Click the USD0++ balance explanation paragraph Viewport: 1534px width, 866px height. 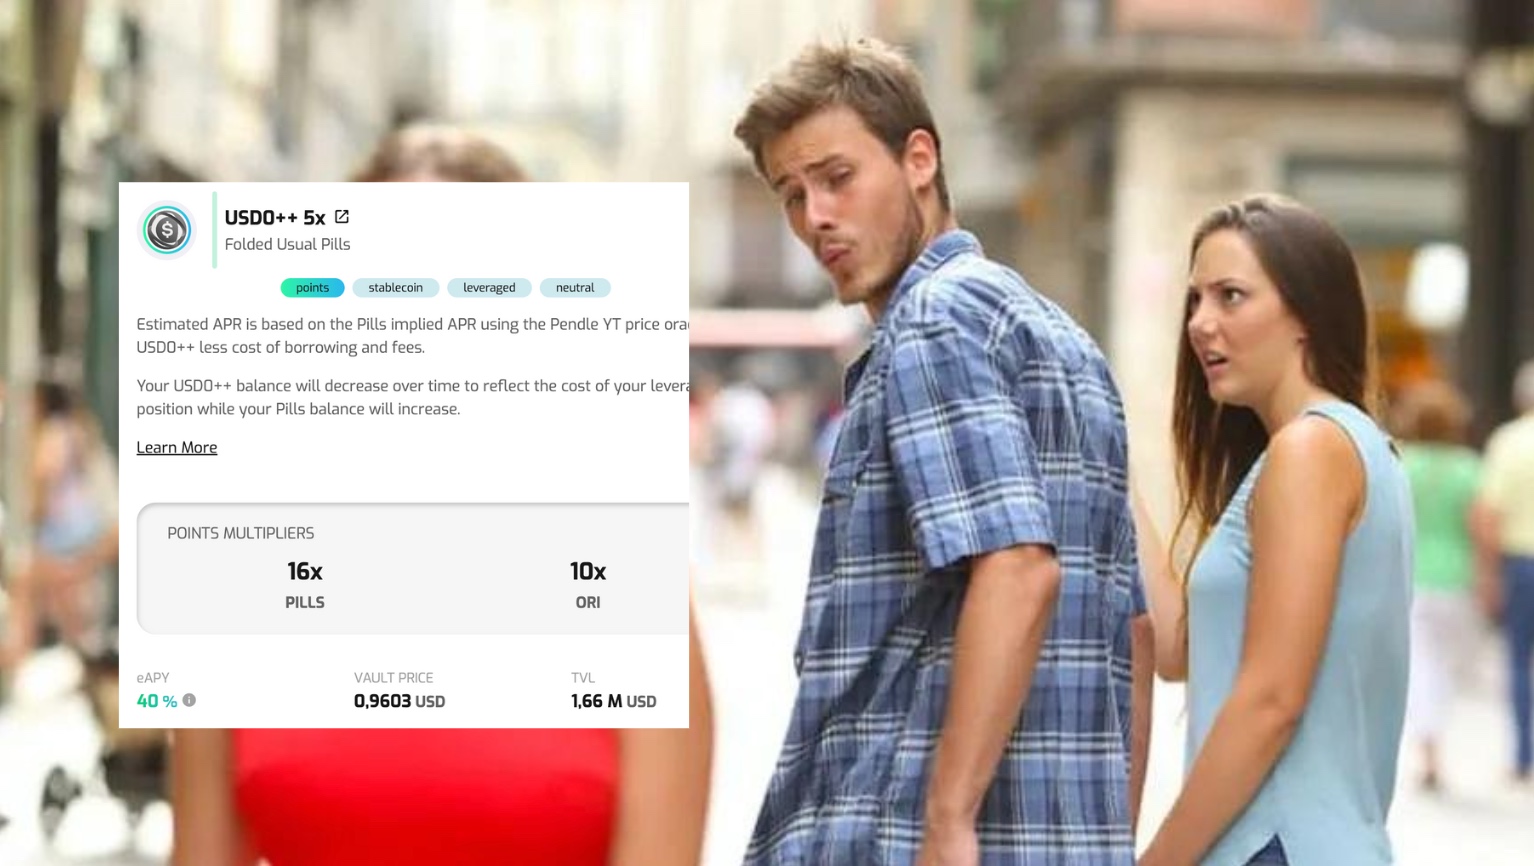[x=413, y=397]
